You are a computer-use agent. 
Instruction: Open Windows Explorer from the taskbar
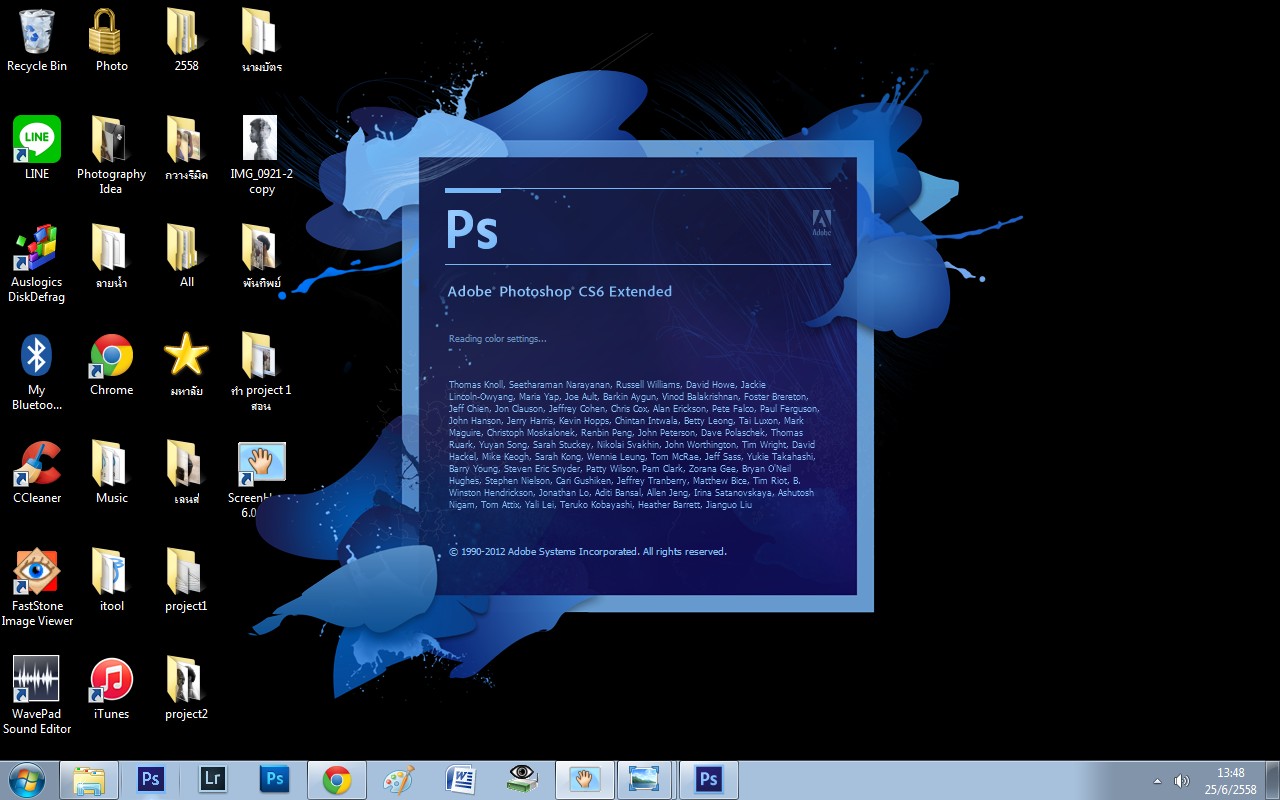(89, 780)
